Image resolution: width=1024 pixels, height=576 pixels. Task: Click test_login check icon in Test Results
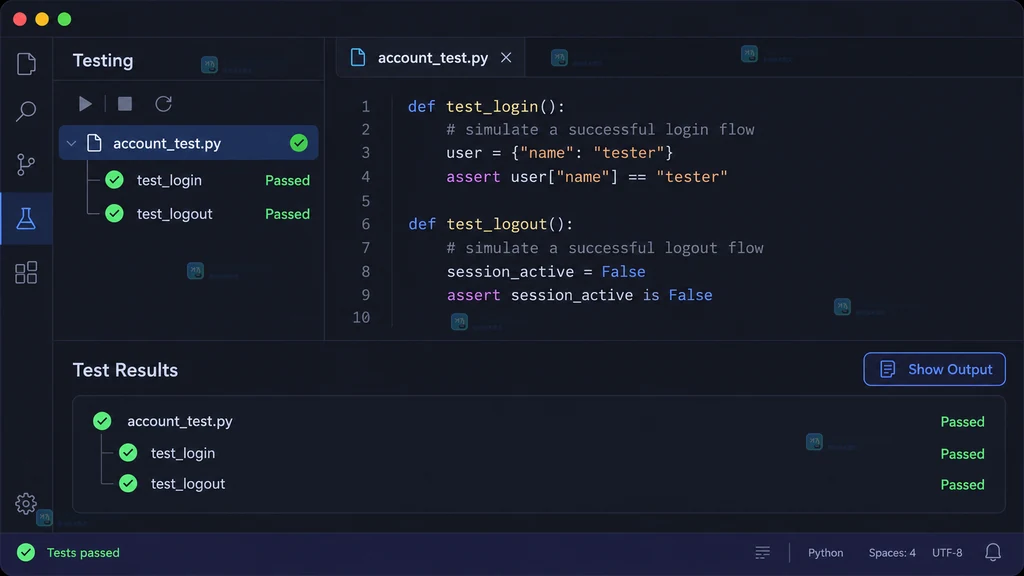128,453
